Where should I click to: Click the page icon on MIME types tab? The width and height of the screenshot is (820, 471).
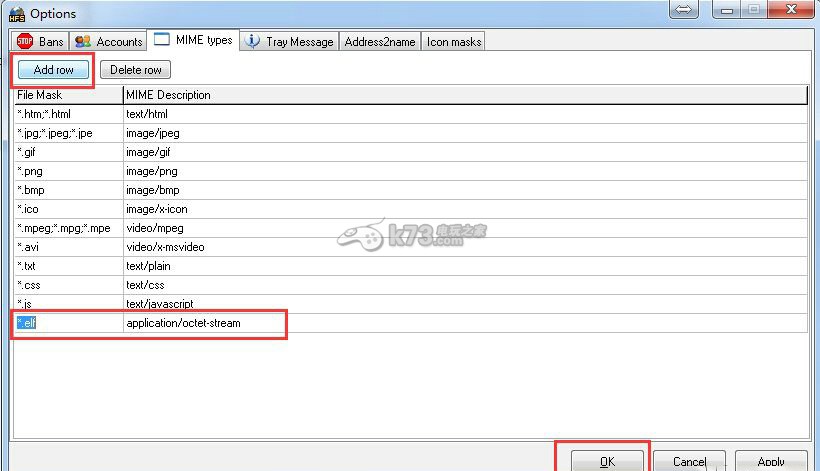(x=162, y=40)
